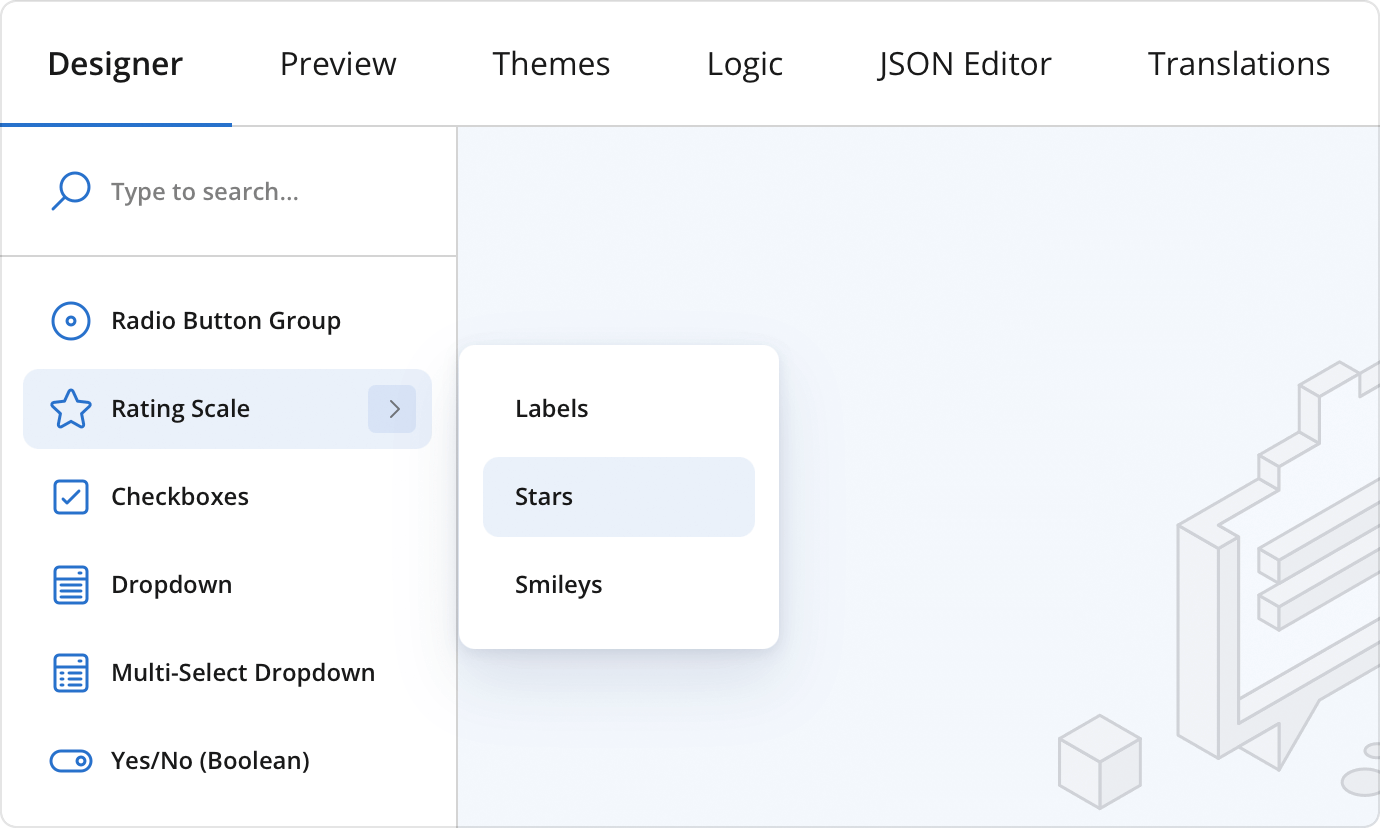Select the Radio Button Group question type
Viewport: 1380px width, 828px height.
(225, 320)
